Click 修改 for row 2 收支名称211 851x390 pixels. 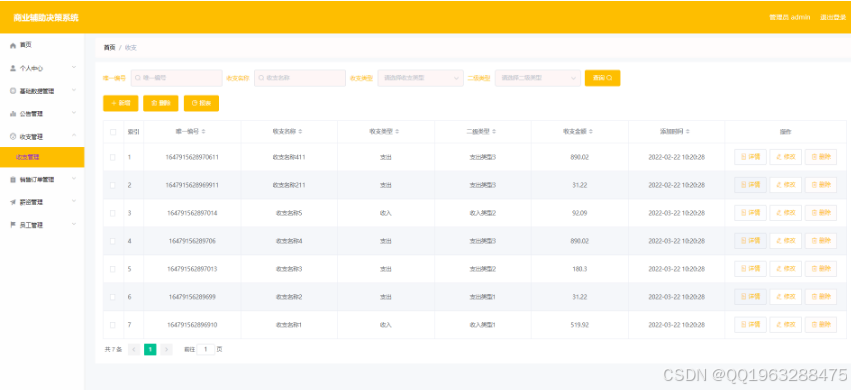click(786, 185)
